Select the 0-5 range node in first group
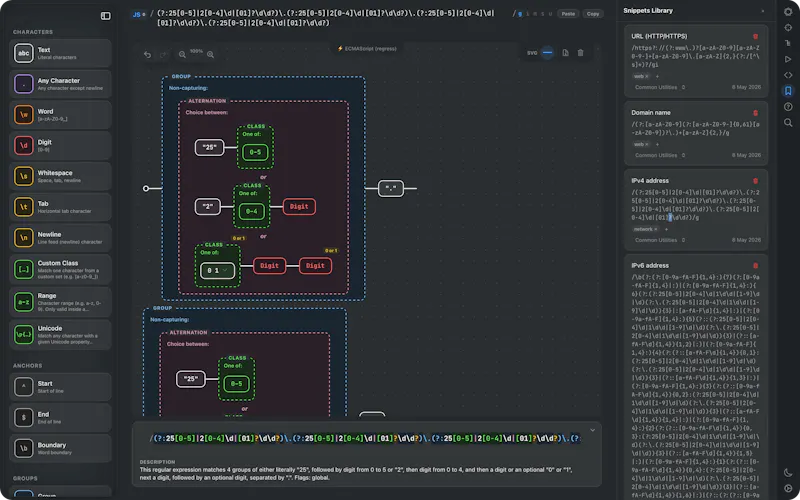Image resolution: width=800 pixels, height=500 pixels. (255, 152)
